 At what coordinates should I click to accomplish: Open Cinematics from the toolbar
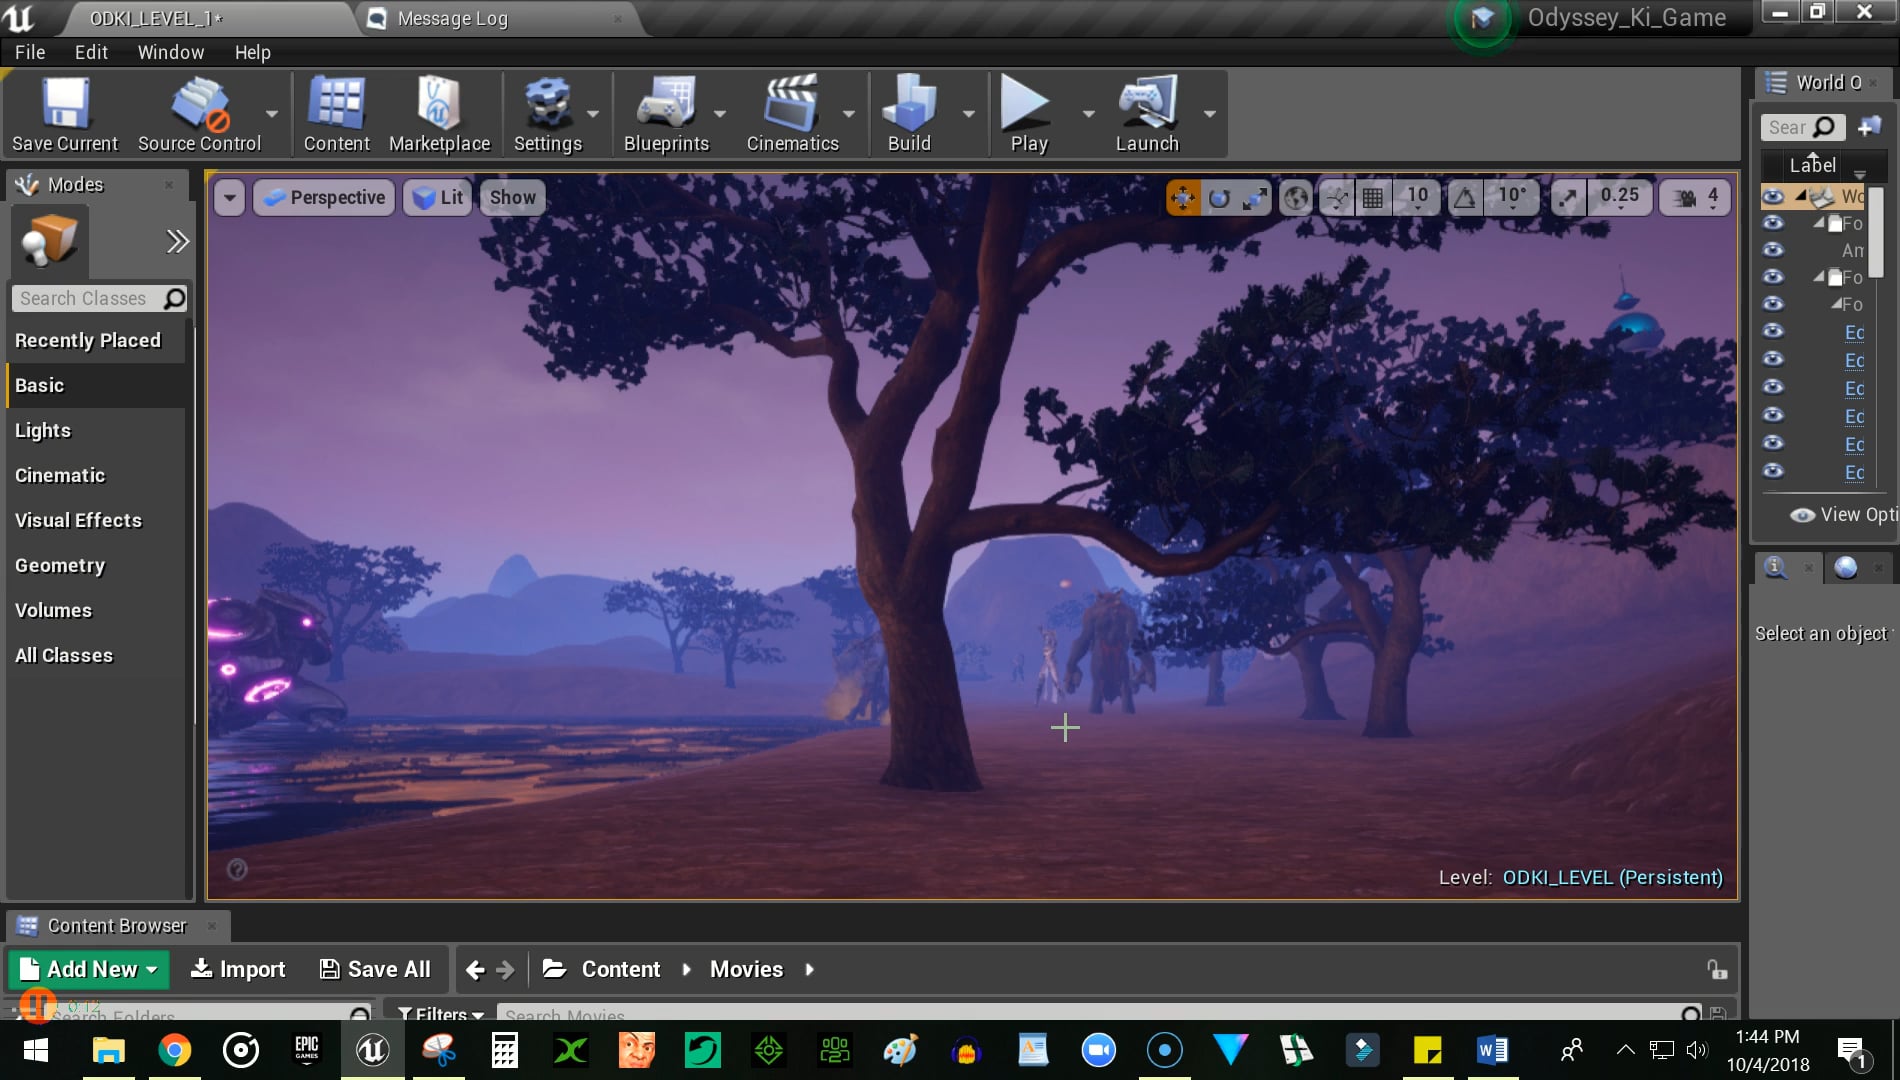point(791,113)
